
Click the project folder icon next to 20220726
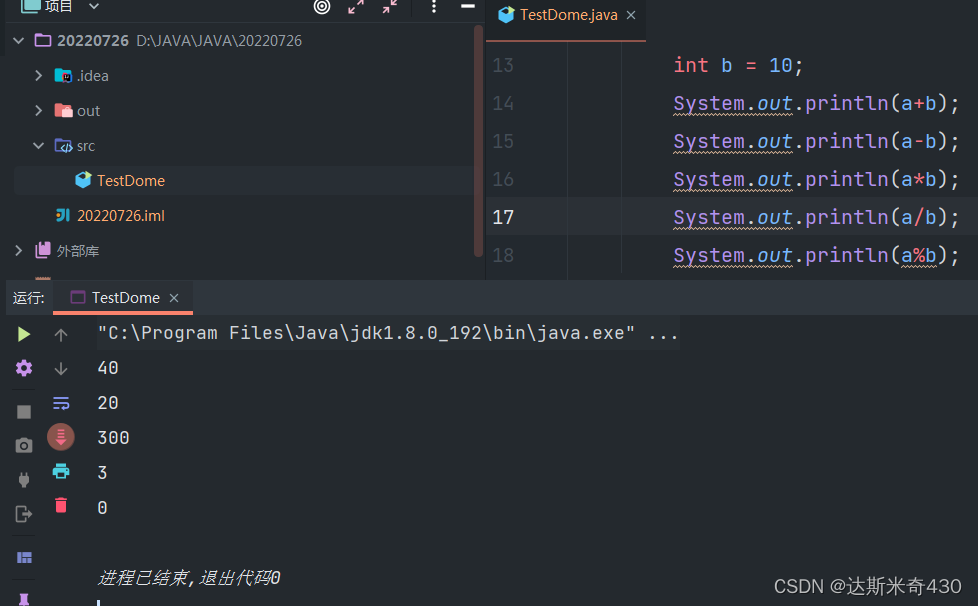43,41
